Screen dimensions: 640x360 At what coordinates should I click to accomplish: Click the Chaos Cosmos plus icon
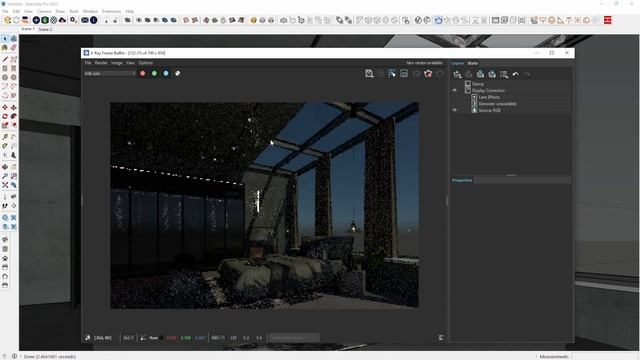tap(36, 20)
